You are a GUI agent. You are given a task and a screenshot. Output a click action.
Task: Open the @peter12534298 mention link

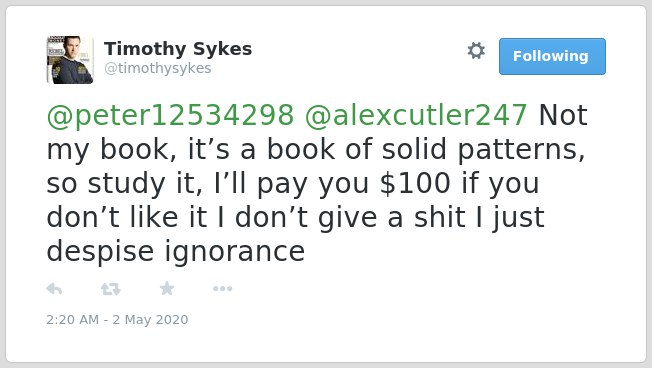(x=170, y=116)
